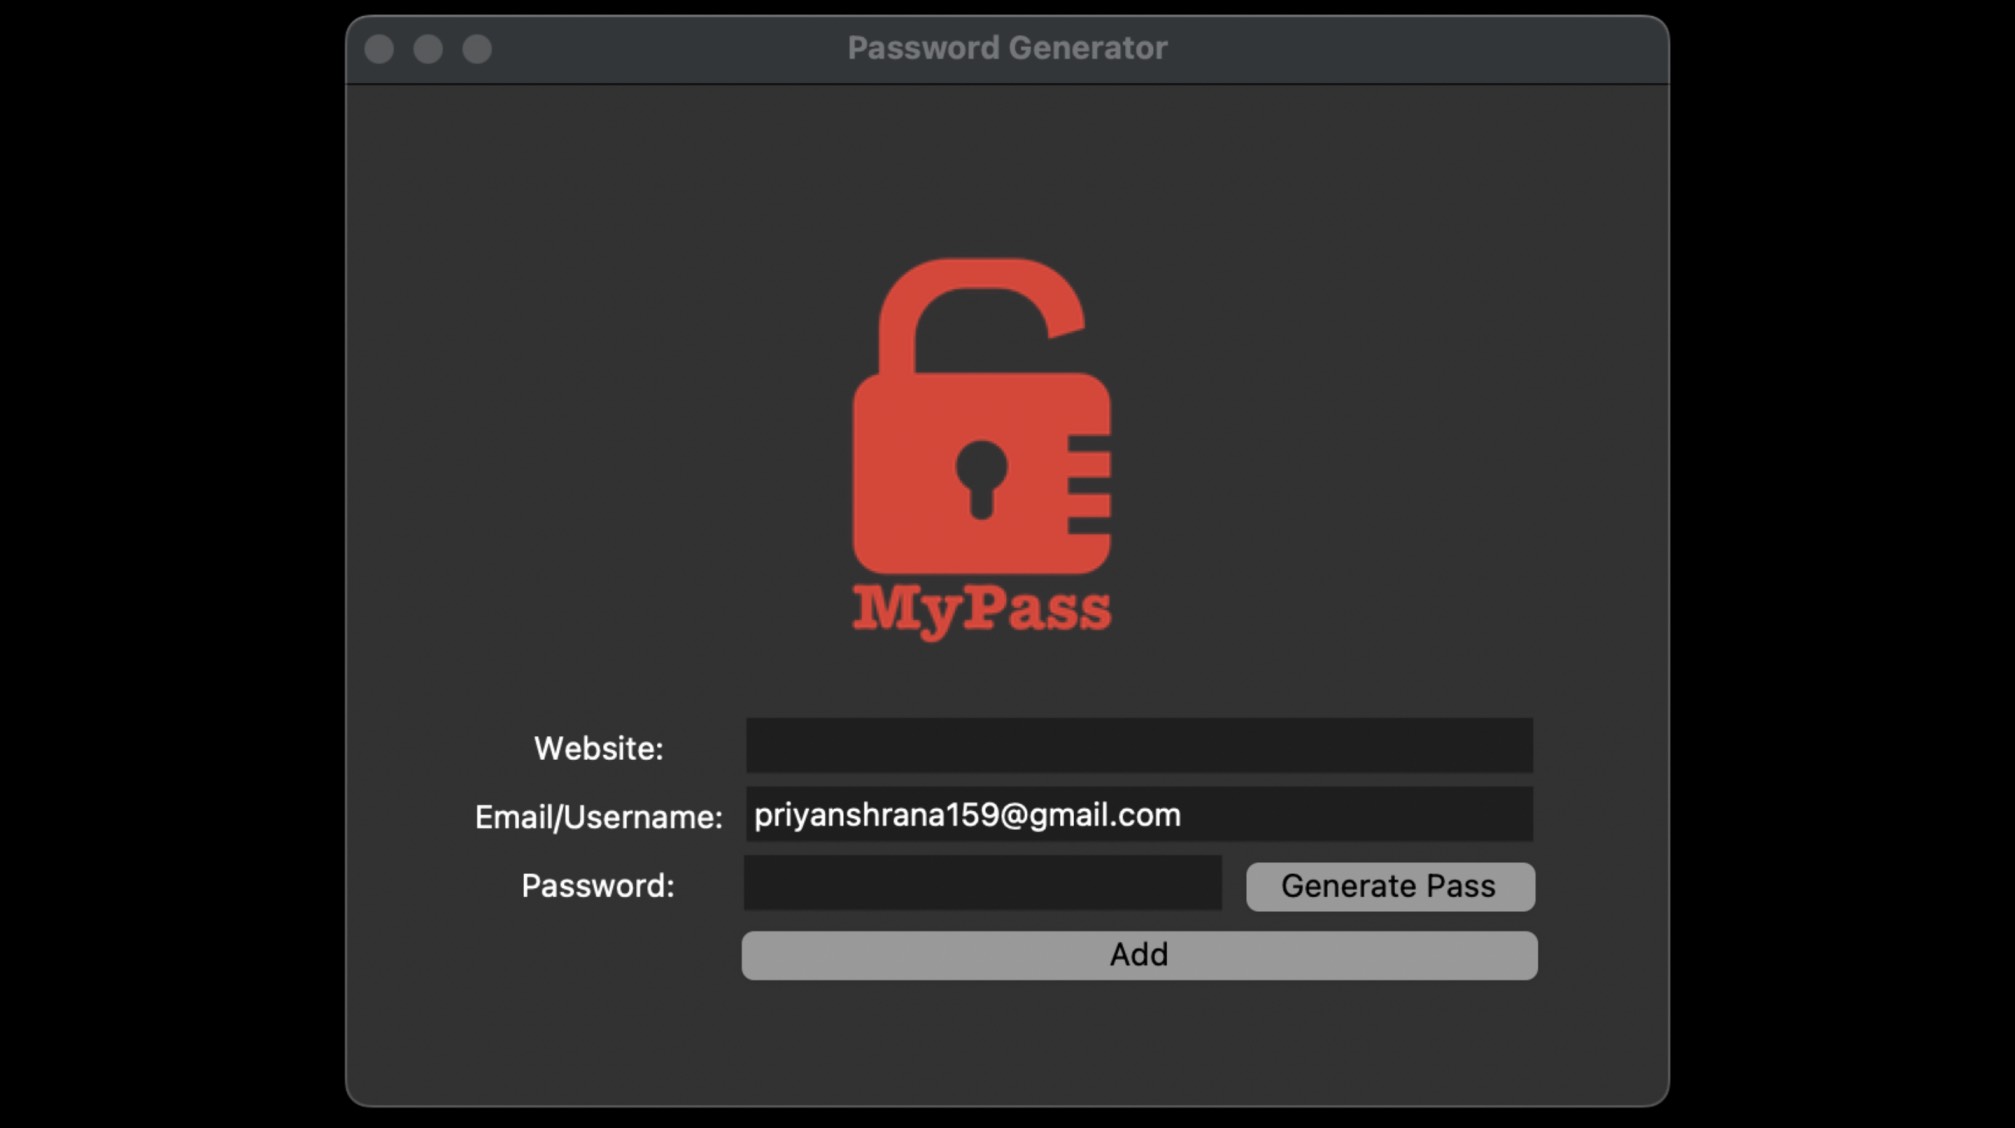This screenshot has height=1128, width=2015.
Task: Click the blank space right of the email text
Action: tap(1360, 815)
